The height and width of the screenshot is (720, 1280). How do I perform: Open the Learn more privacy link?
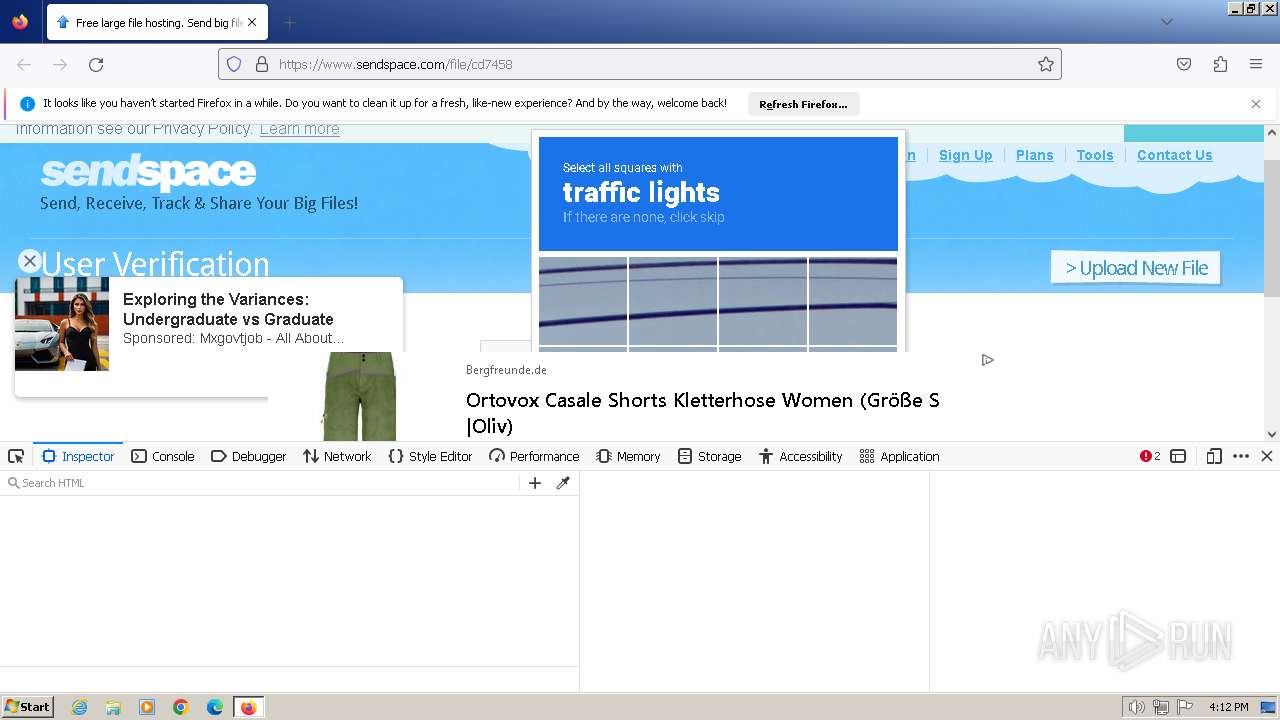click(299, 129)
